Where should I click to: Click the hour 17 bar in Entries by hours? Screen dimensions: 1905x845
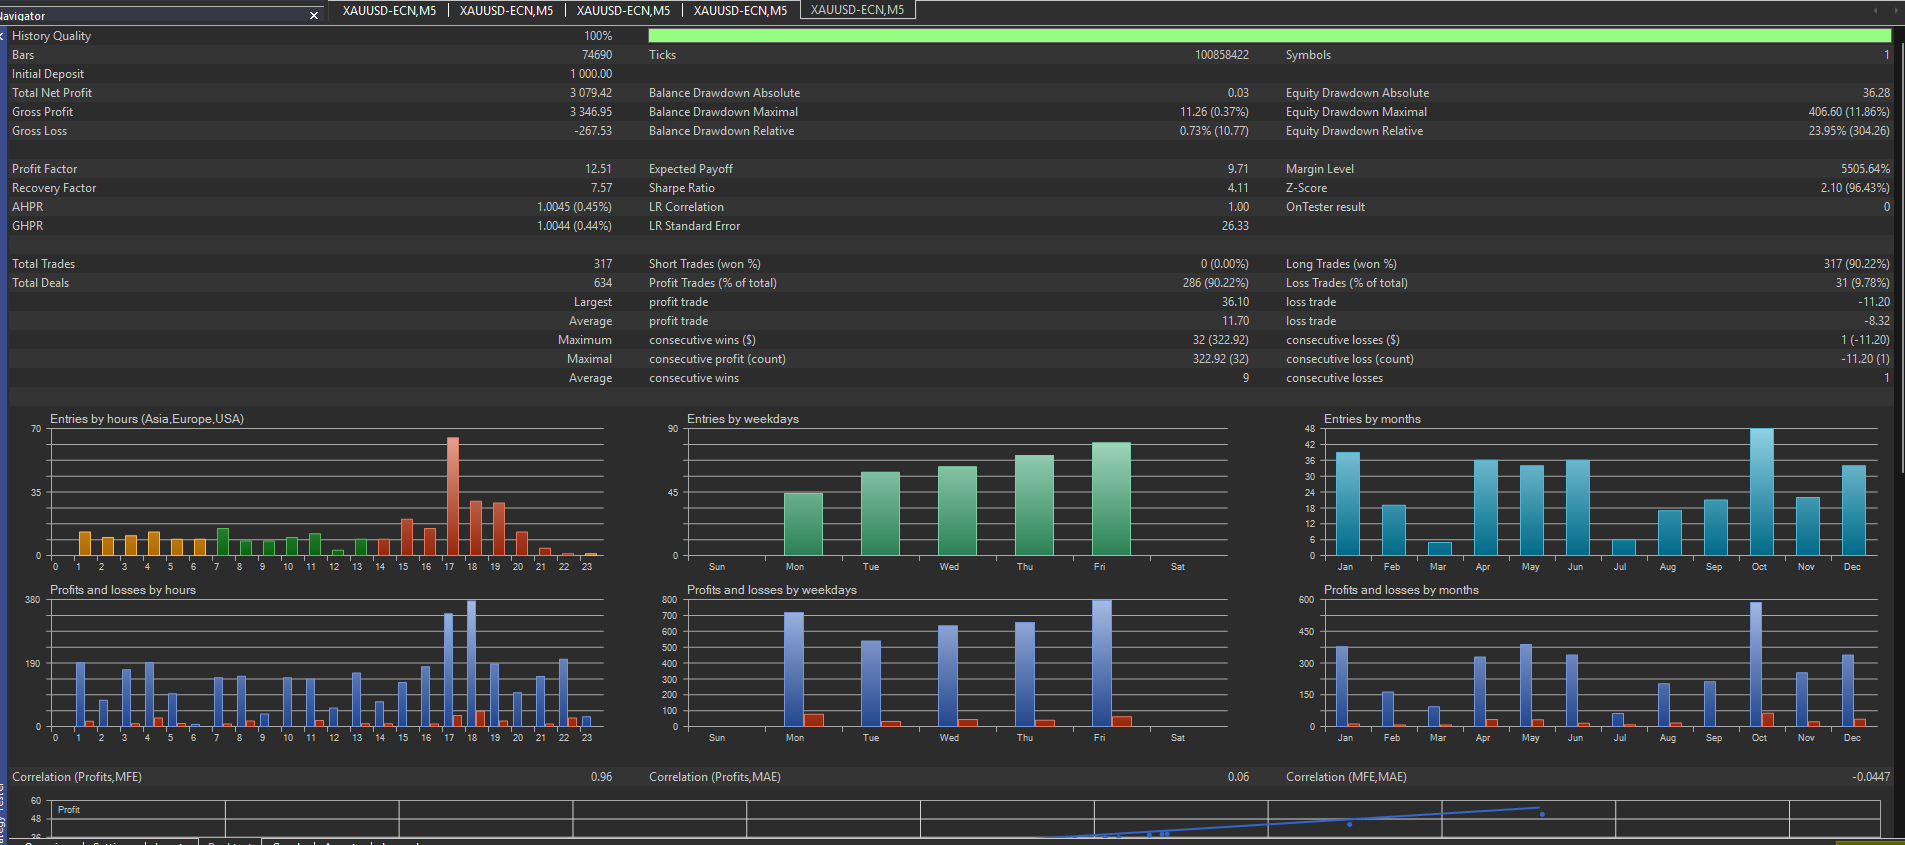pyautogui.click(x=453, y=497)
